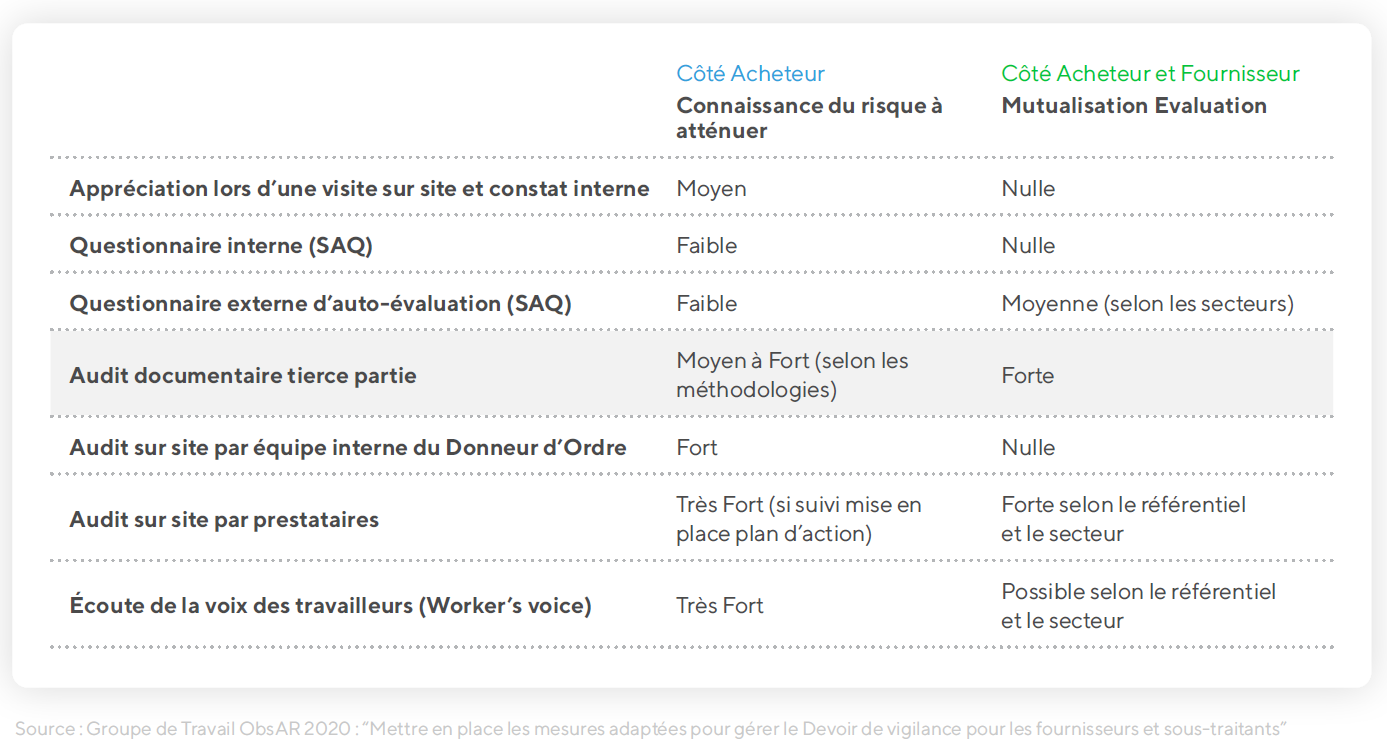Click the blue "Côté Acheteur" column header
Screen dimensions: 1387x743
tap(750, 74)
